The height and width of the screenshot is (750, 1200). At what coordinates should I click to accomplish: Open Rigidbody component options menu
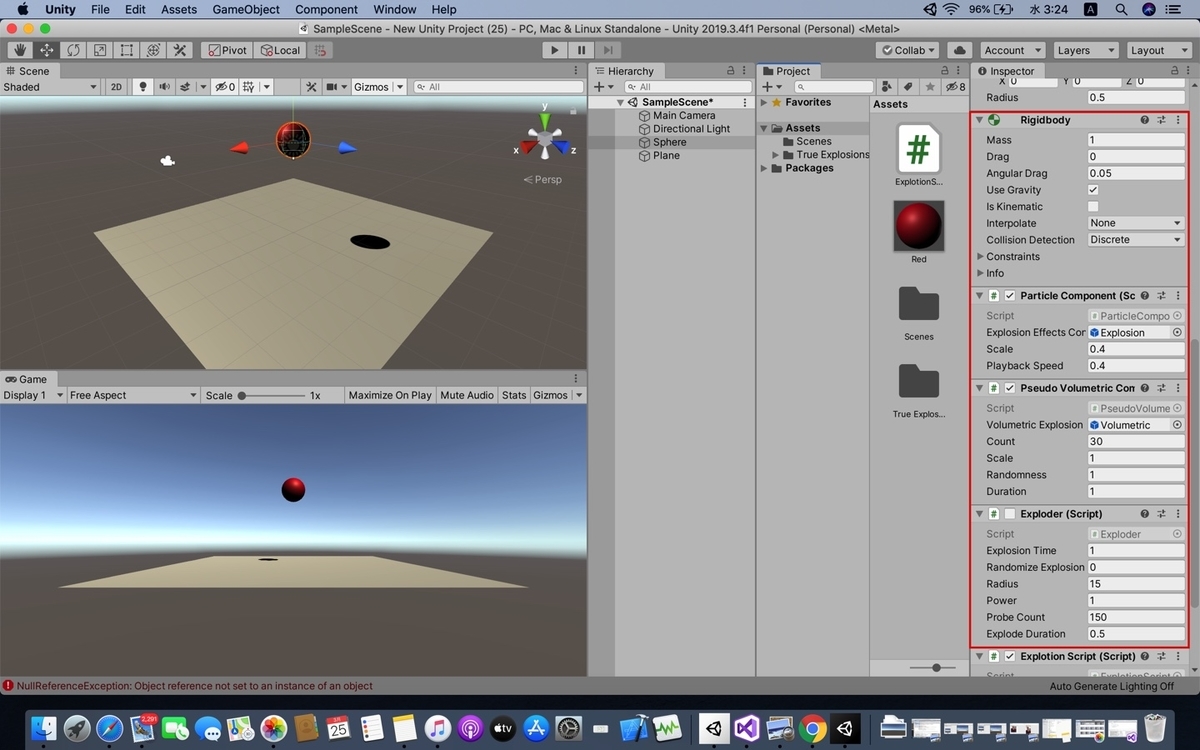click(x=1178, y=120)
